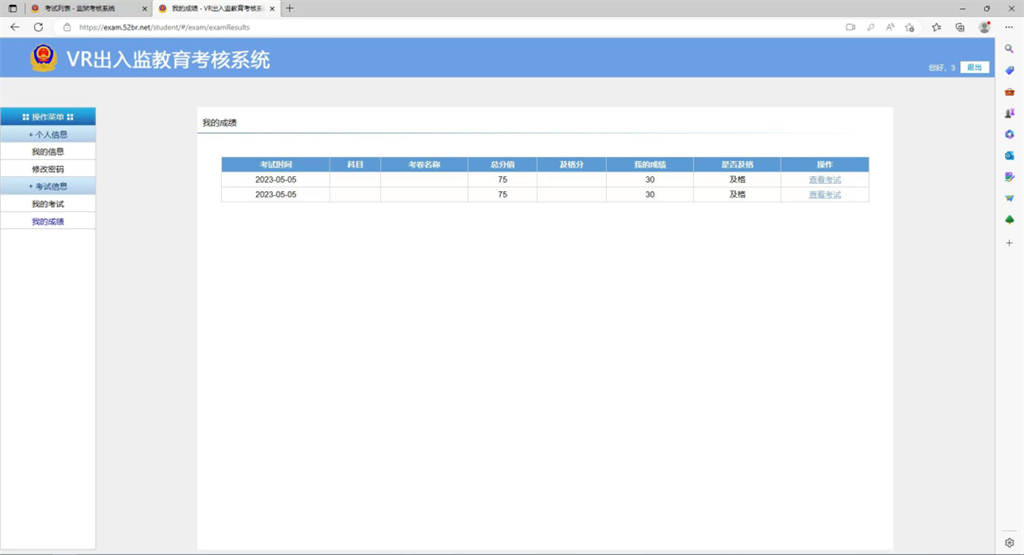Open the browser Favorites star icon
The height and width of the screenshot is (555, 1024).
click(x=937, y=27)
